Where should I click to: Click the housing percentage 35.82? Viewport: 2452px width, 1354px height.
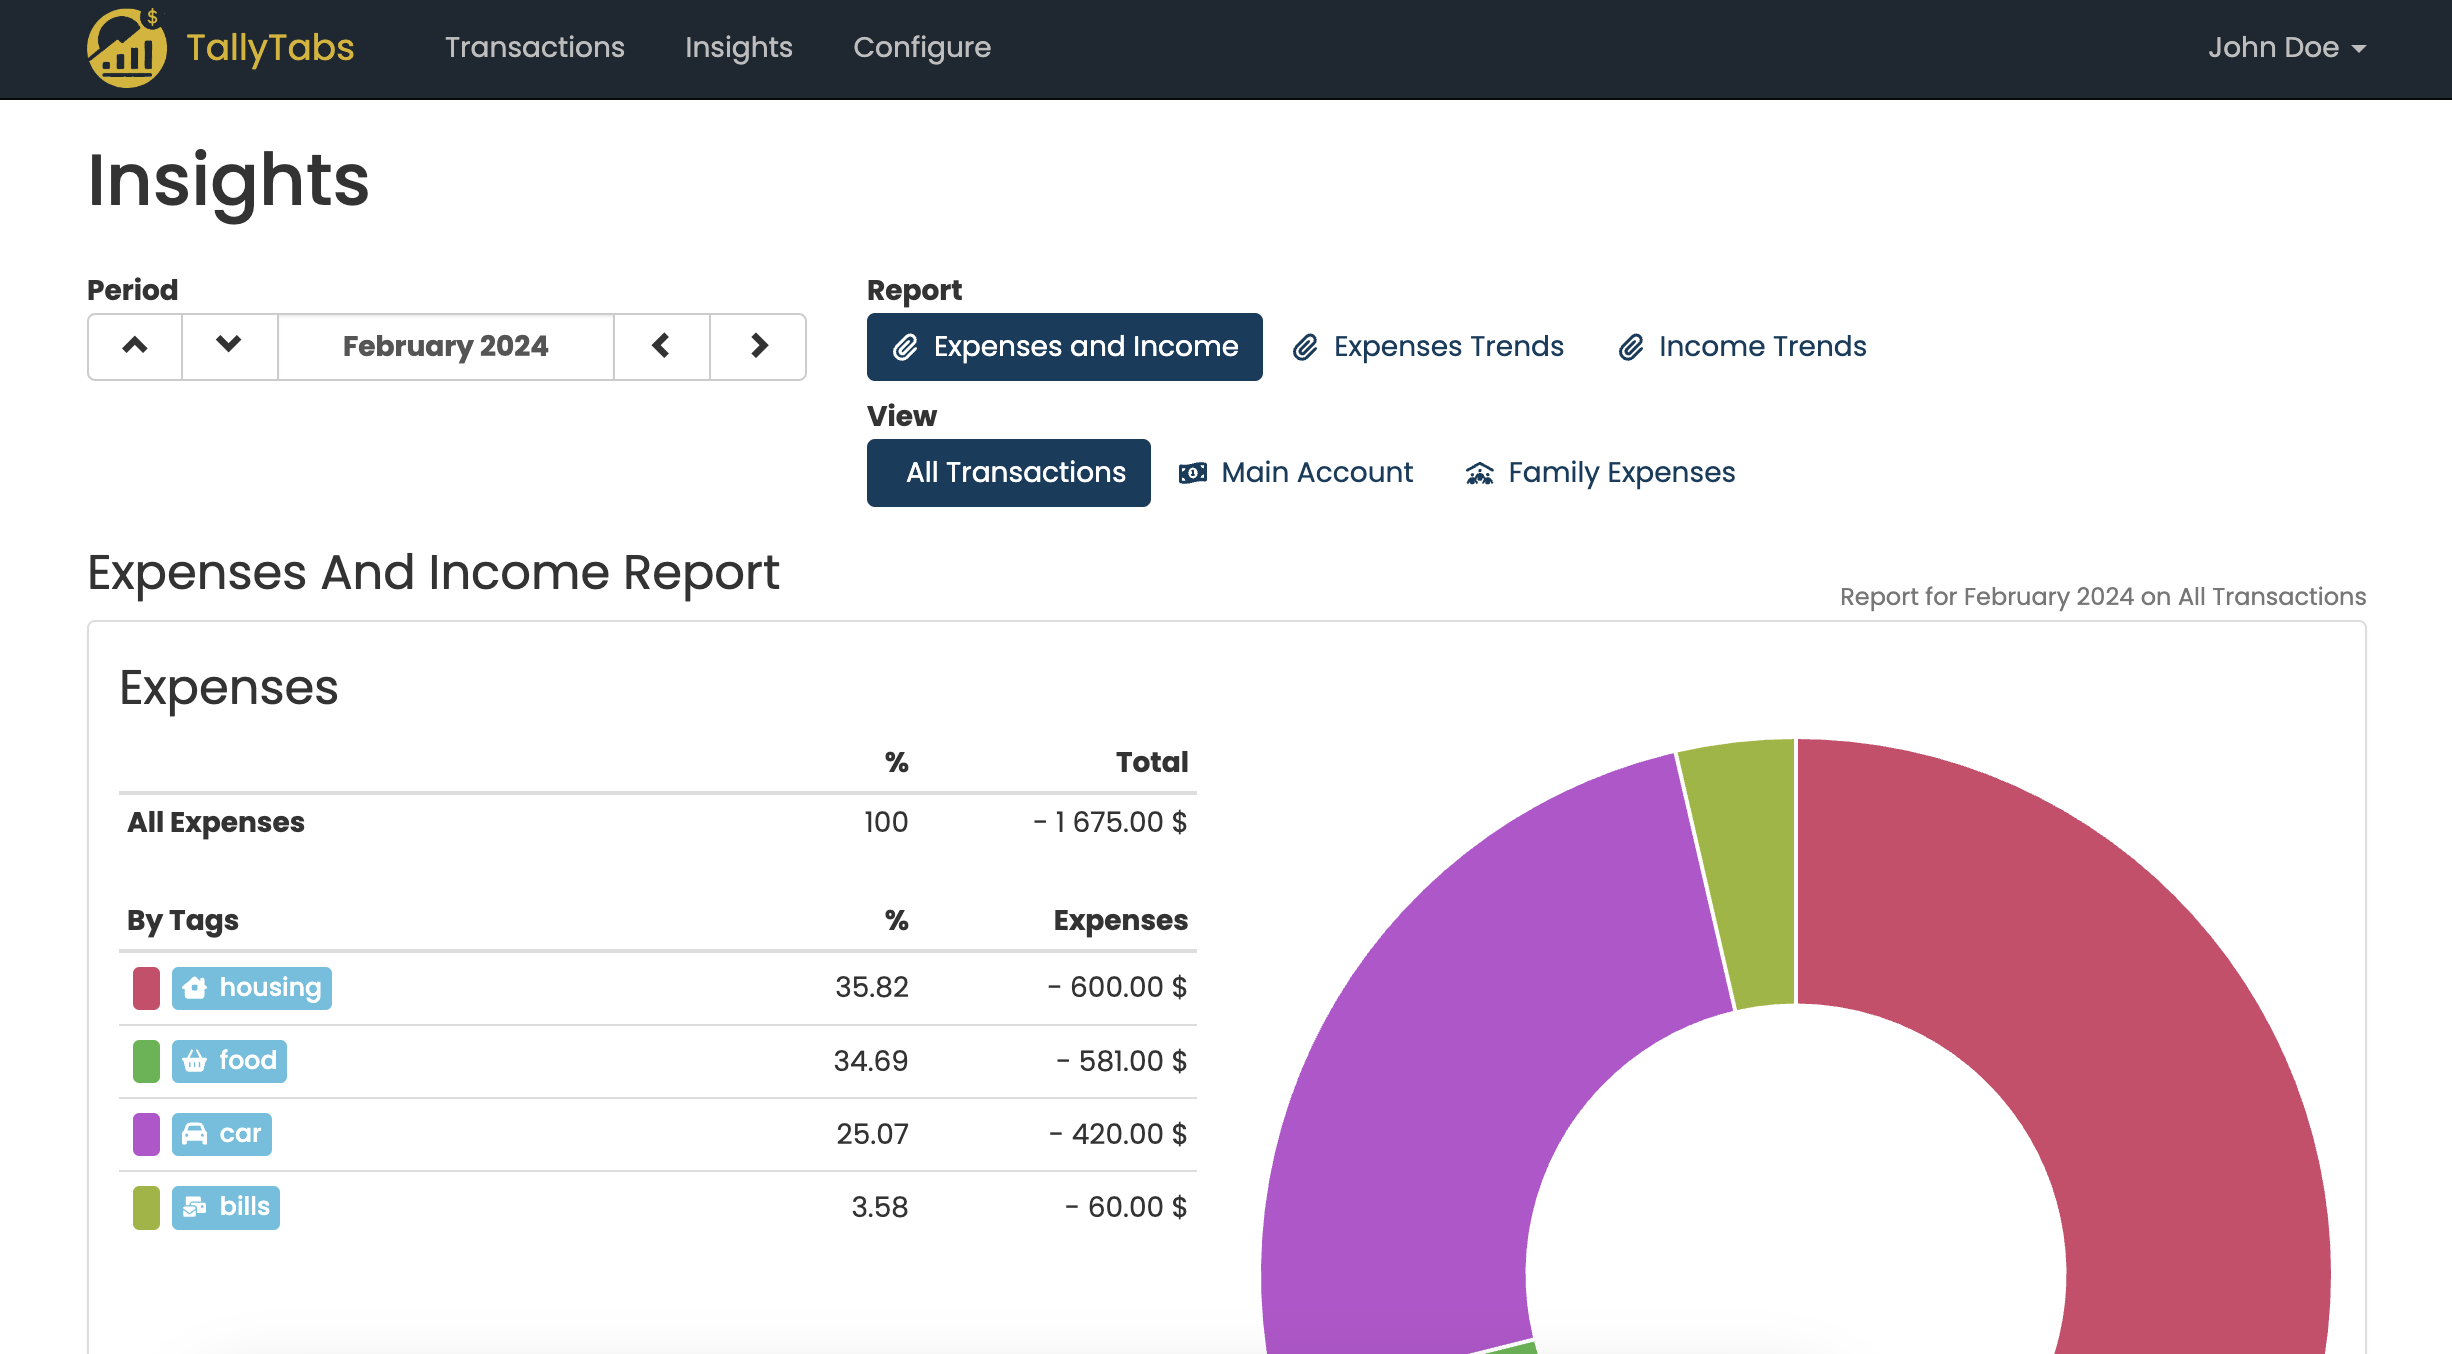tap(872, 988)
